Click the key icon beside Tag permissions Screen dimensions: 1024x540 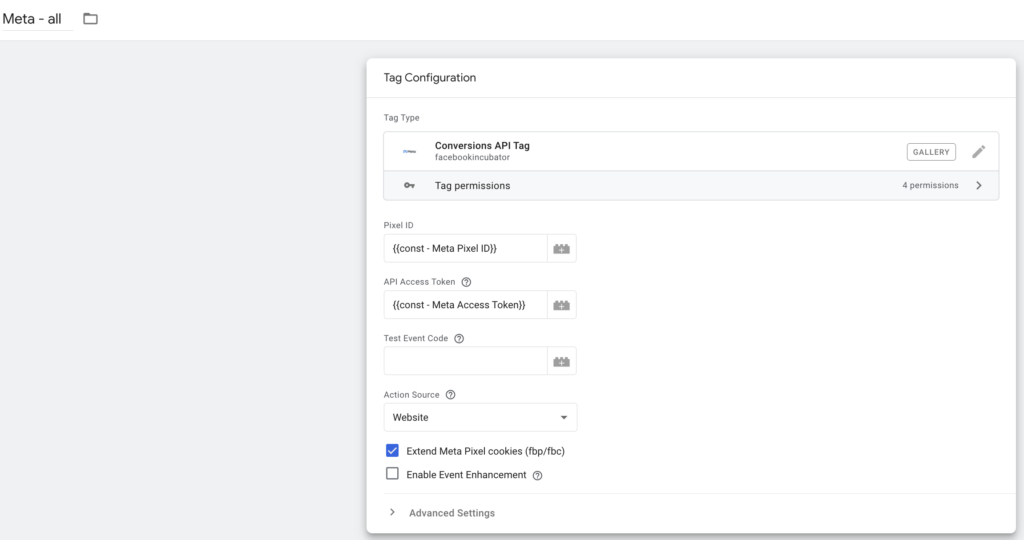pyautogui.click(x=409, y=186)
